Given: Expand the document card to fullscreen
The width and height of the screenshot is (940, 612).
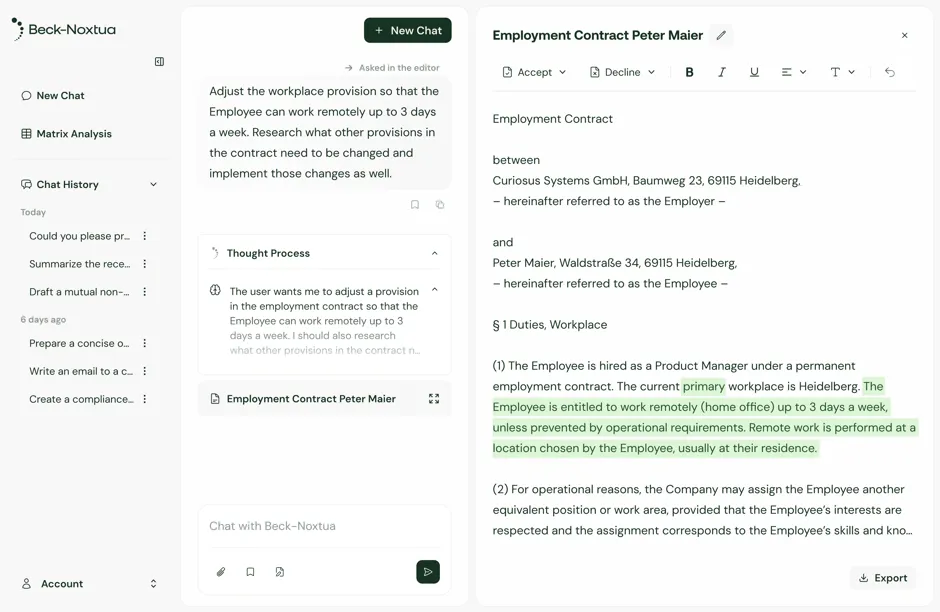Looking at the screenshot, I should coord(434,399).
